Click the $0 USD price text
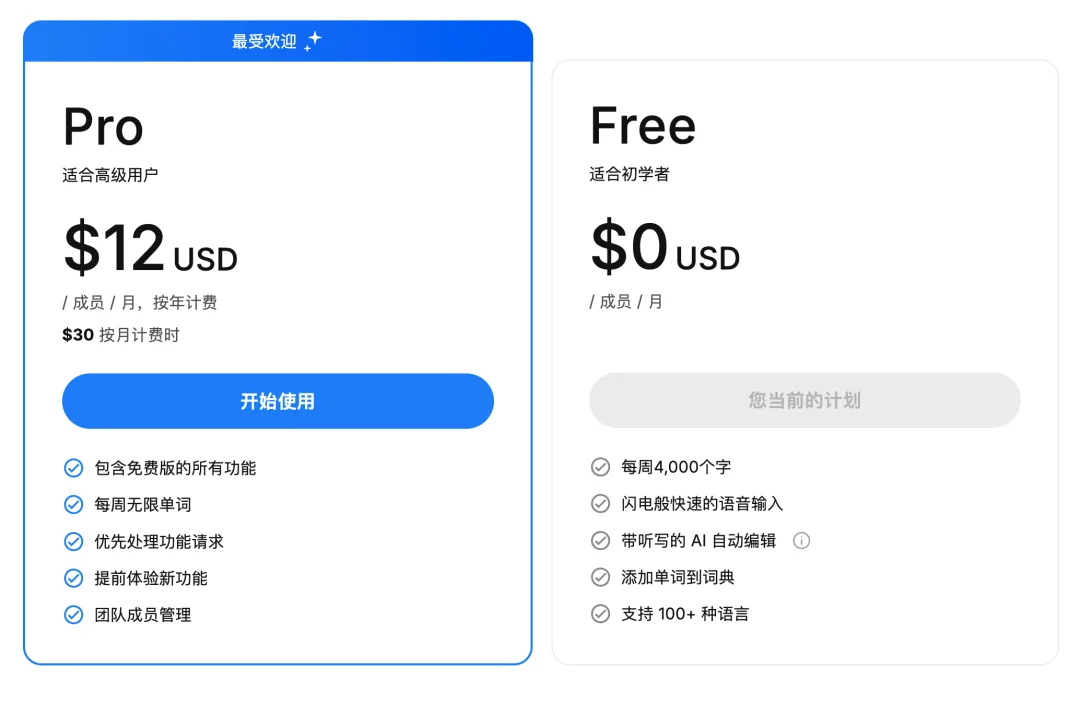The width and height of the screenshot is (1080, 703). (x=664, y=250)
